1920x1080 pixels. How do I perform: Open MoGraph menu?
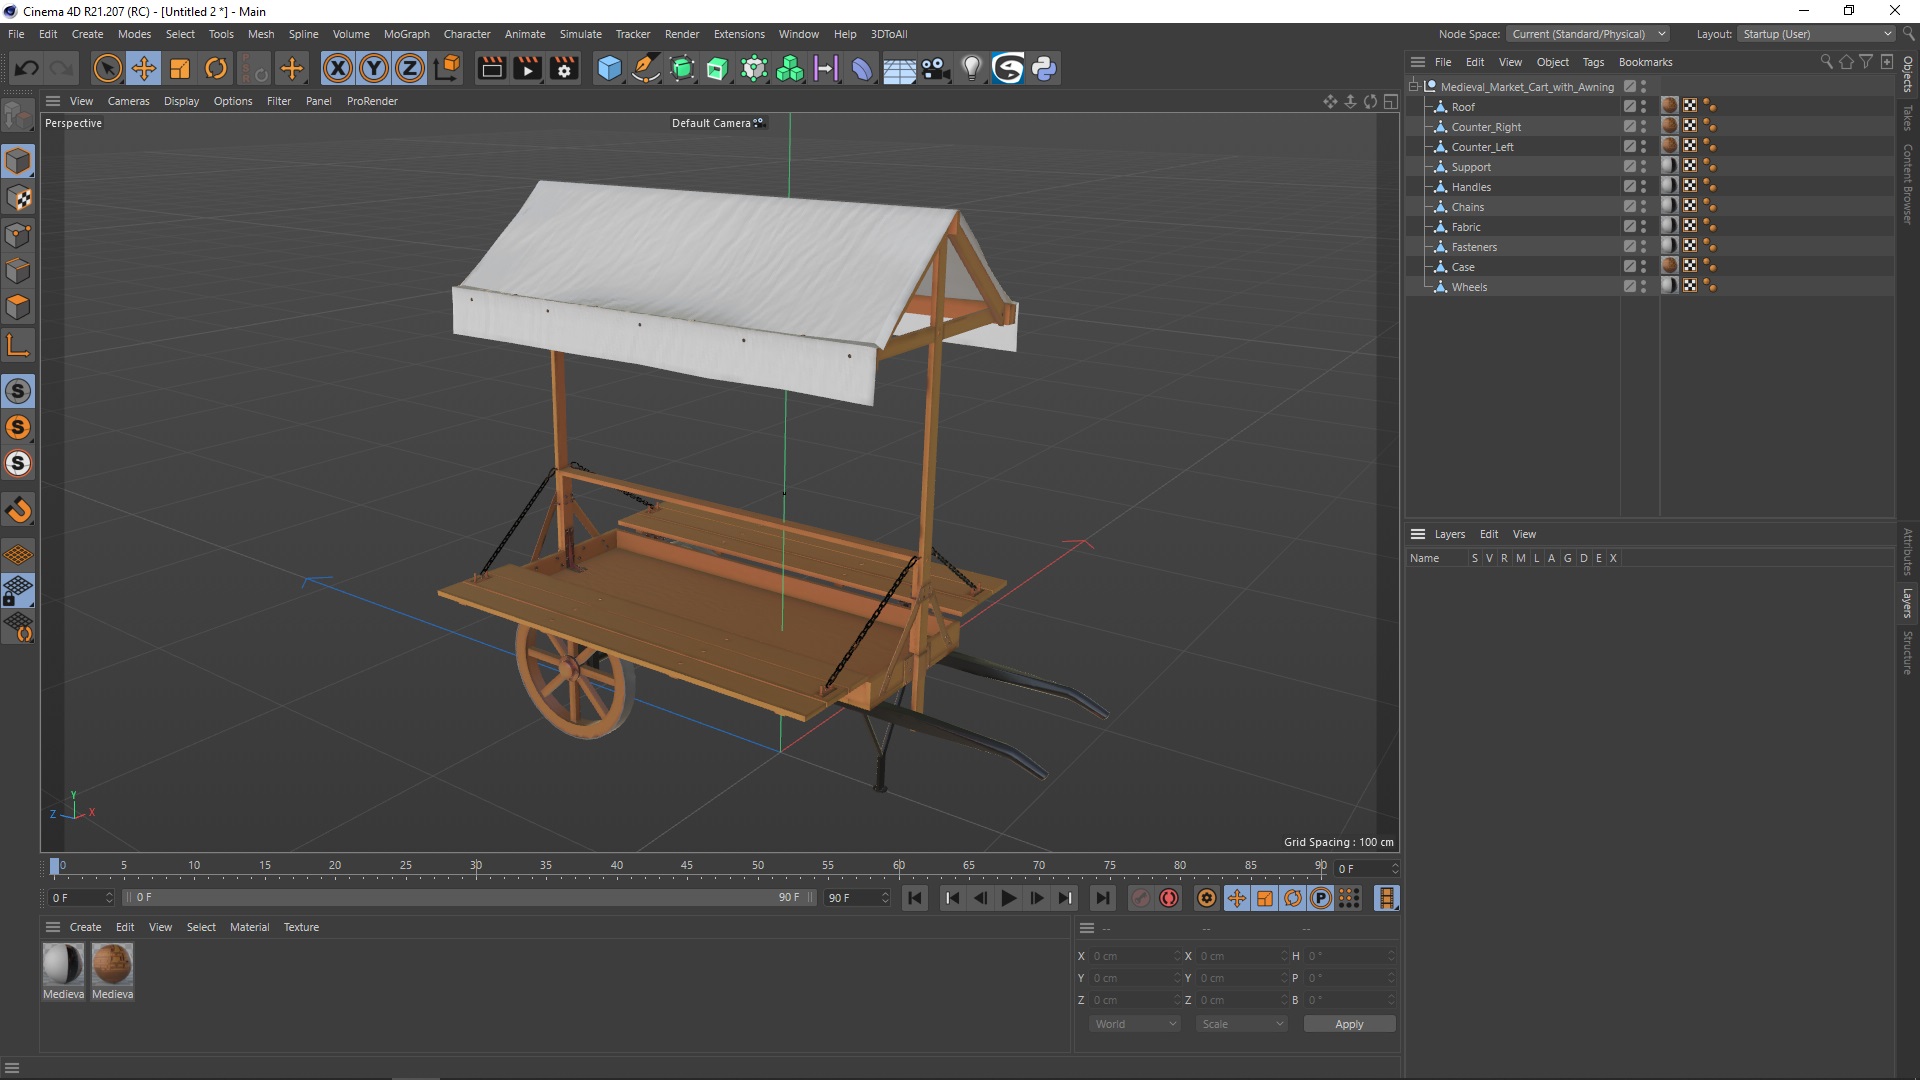406,34
